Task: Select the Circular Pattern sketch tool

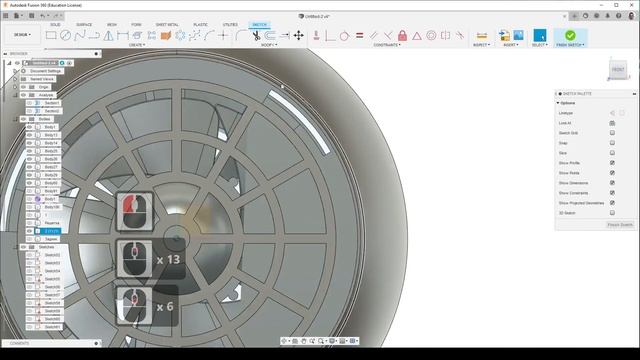Action: tap(180, 36)
